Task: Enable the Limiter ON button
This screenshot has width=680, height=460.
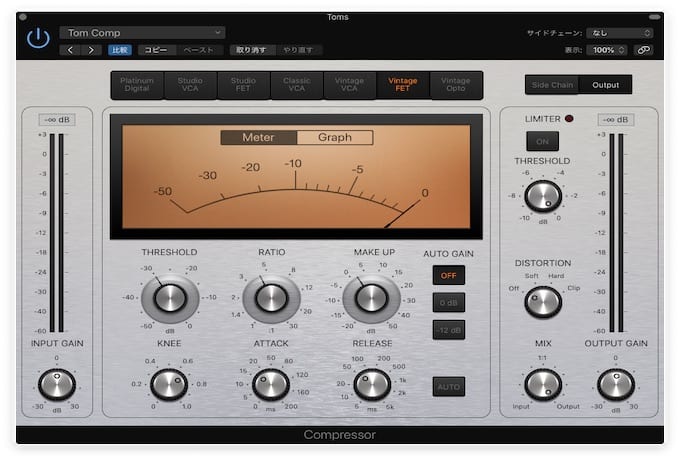Action: click(543, 141)
